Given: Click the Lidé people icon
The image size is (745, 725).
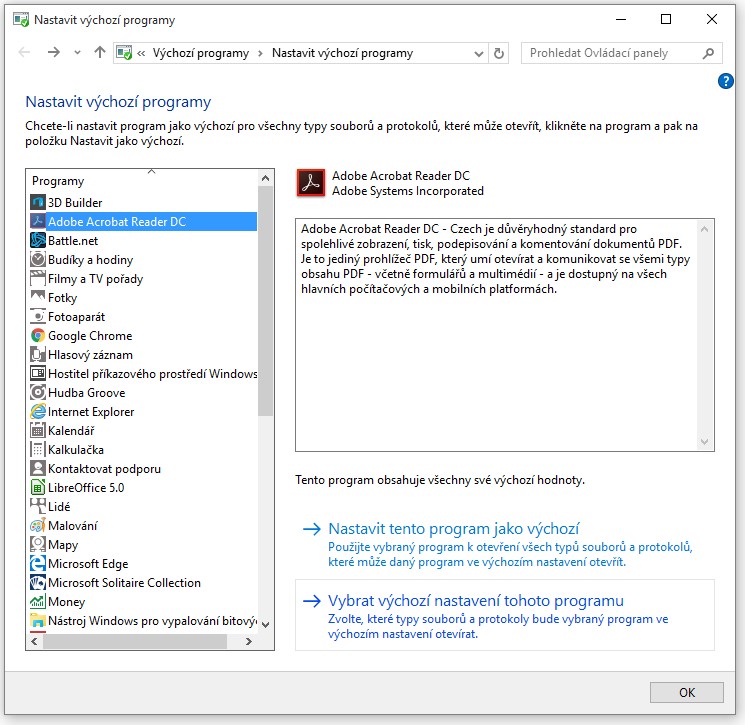Looking at the screenshot, I should click(x=38, y=506).
